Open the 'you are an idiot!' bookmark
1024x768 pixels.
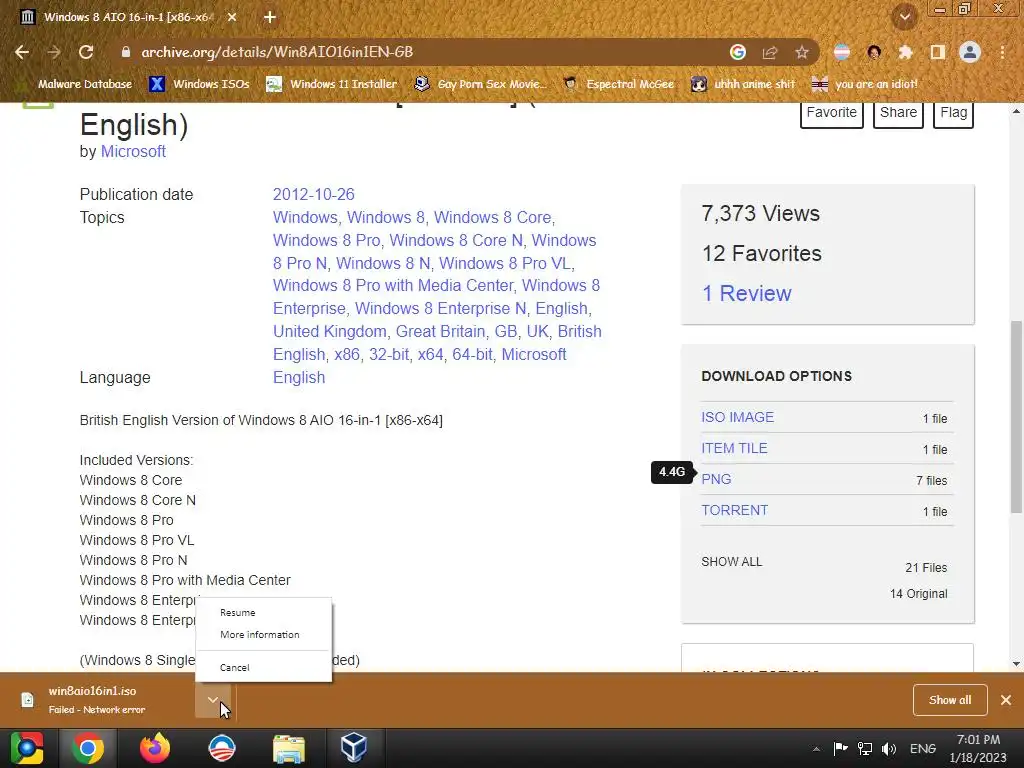(864, 84)
